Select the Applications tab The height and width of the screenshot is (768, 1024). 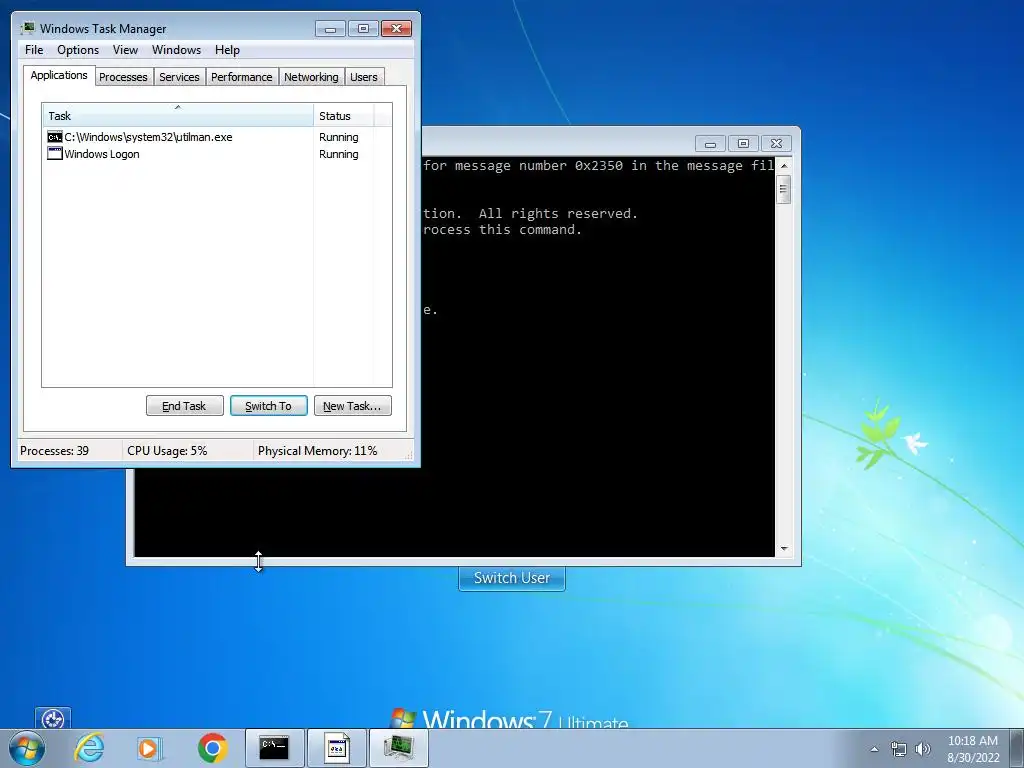59,75
